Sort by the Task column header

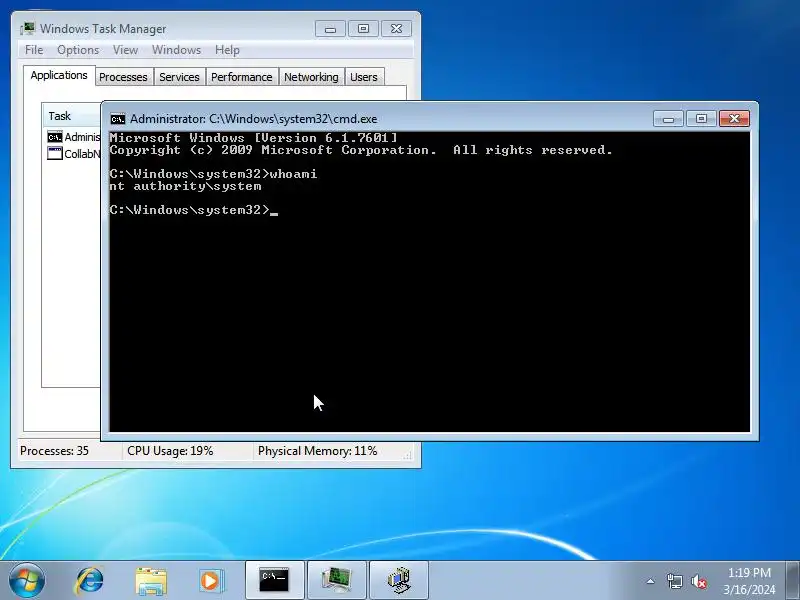pyautogui.click(x=71, y=116)
